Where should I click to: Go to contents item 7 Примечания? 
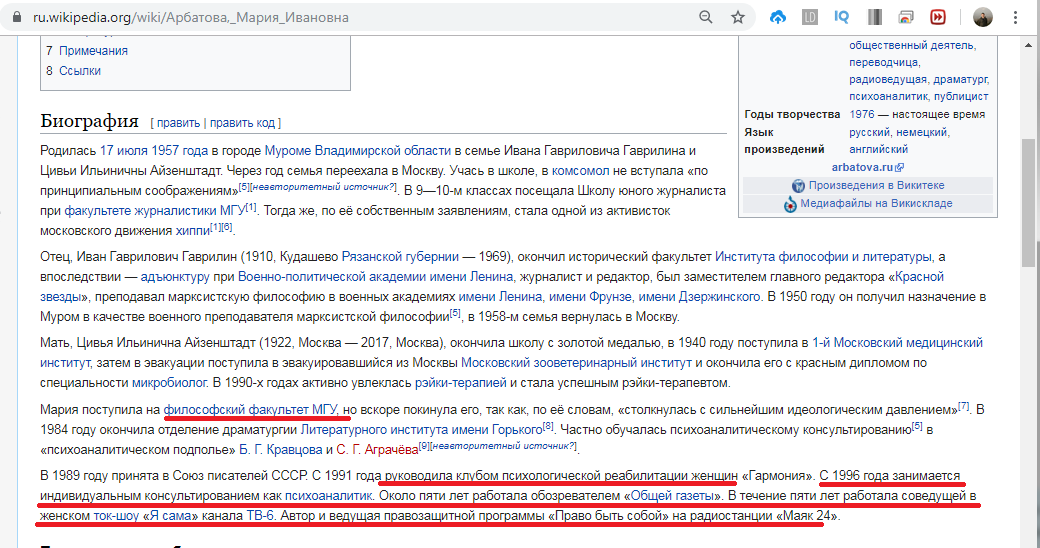pos(93,50)
